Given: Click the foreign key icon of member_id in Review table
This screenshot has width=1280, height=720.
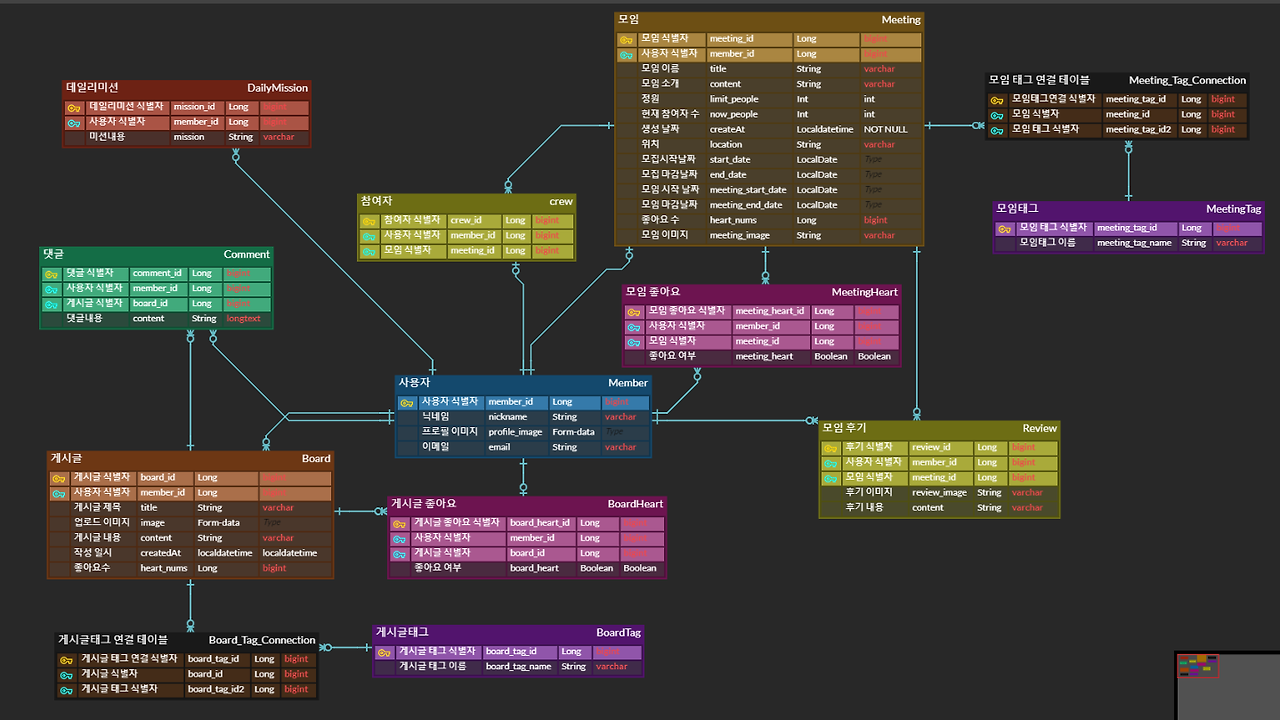Looking at the screenshot, I should click(830, 463).
